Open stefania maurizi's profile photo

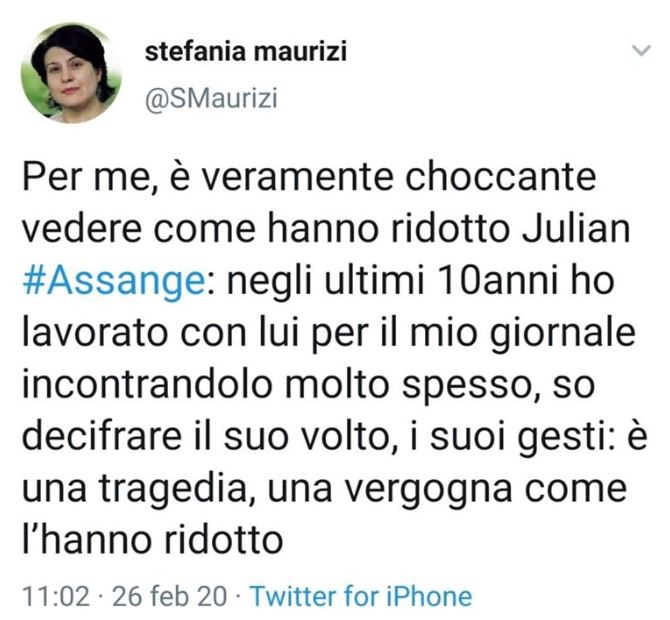click(x=71, y=73)
